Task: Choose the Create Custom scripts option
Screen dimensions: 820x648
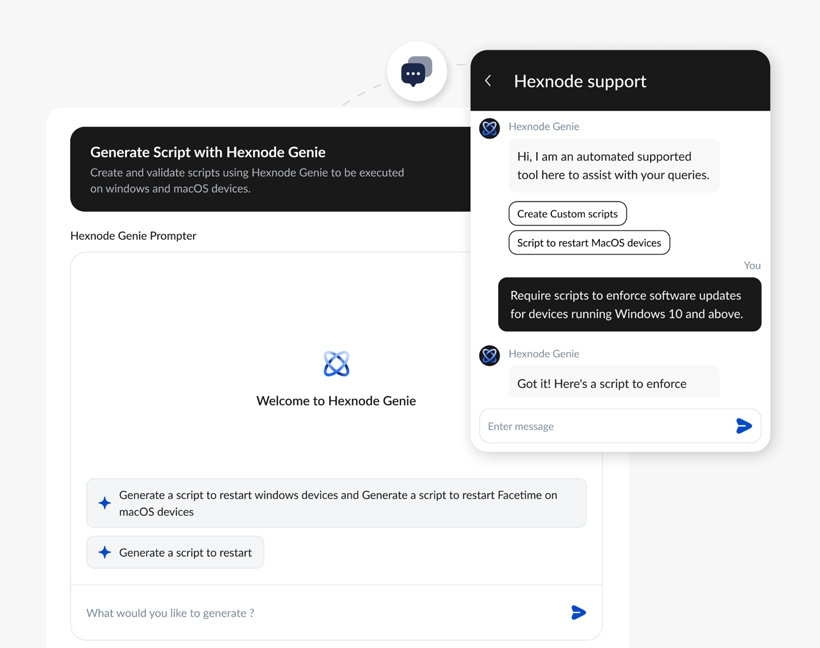Action: [567, 213]
